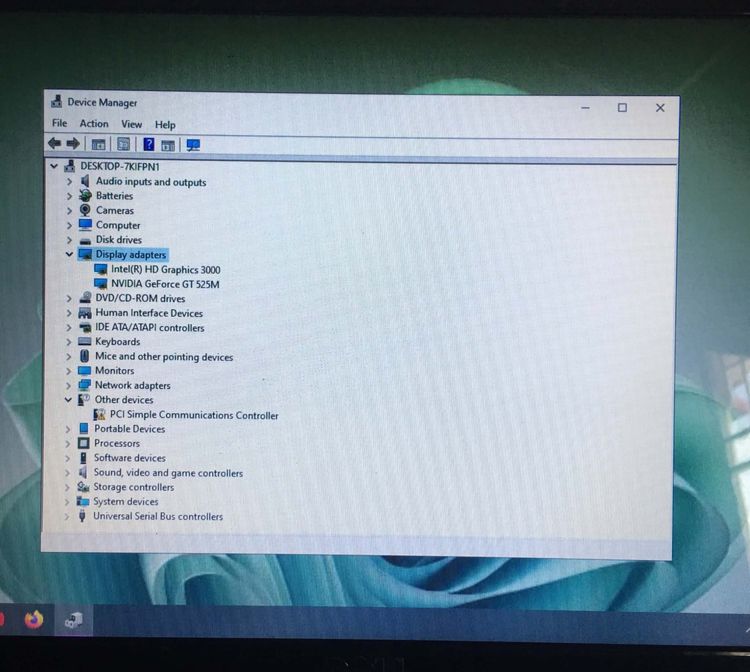Expand the Network adapters chevron
This screenshot has height=672, width=750.
(x=68, y=385)
